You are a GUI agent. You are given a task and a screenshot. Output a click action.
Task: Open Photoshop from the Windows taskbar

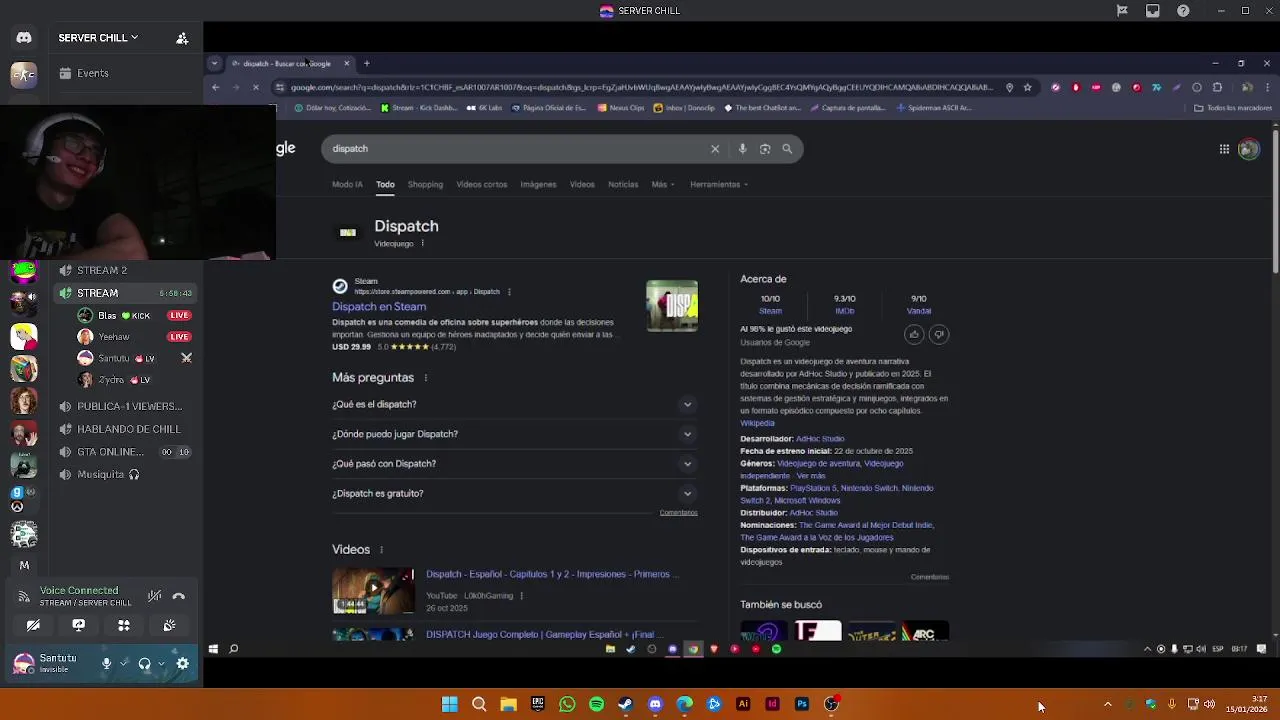pyautogui.click(x=802, y=704)
